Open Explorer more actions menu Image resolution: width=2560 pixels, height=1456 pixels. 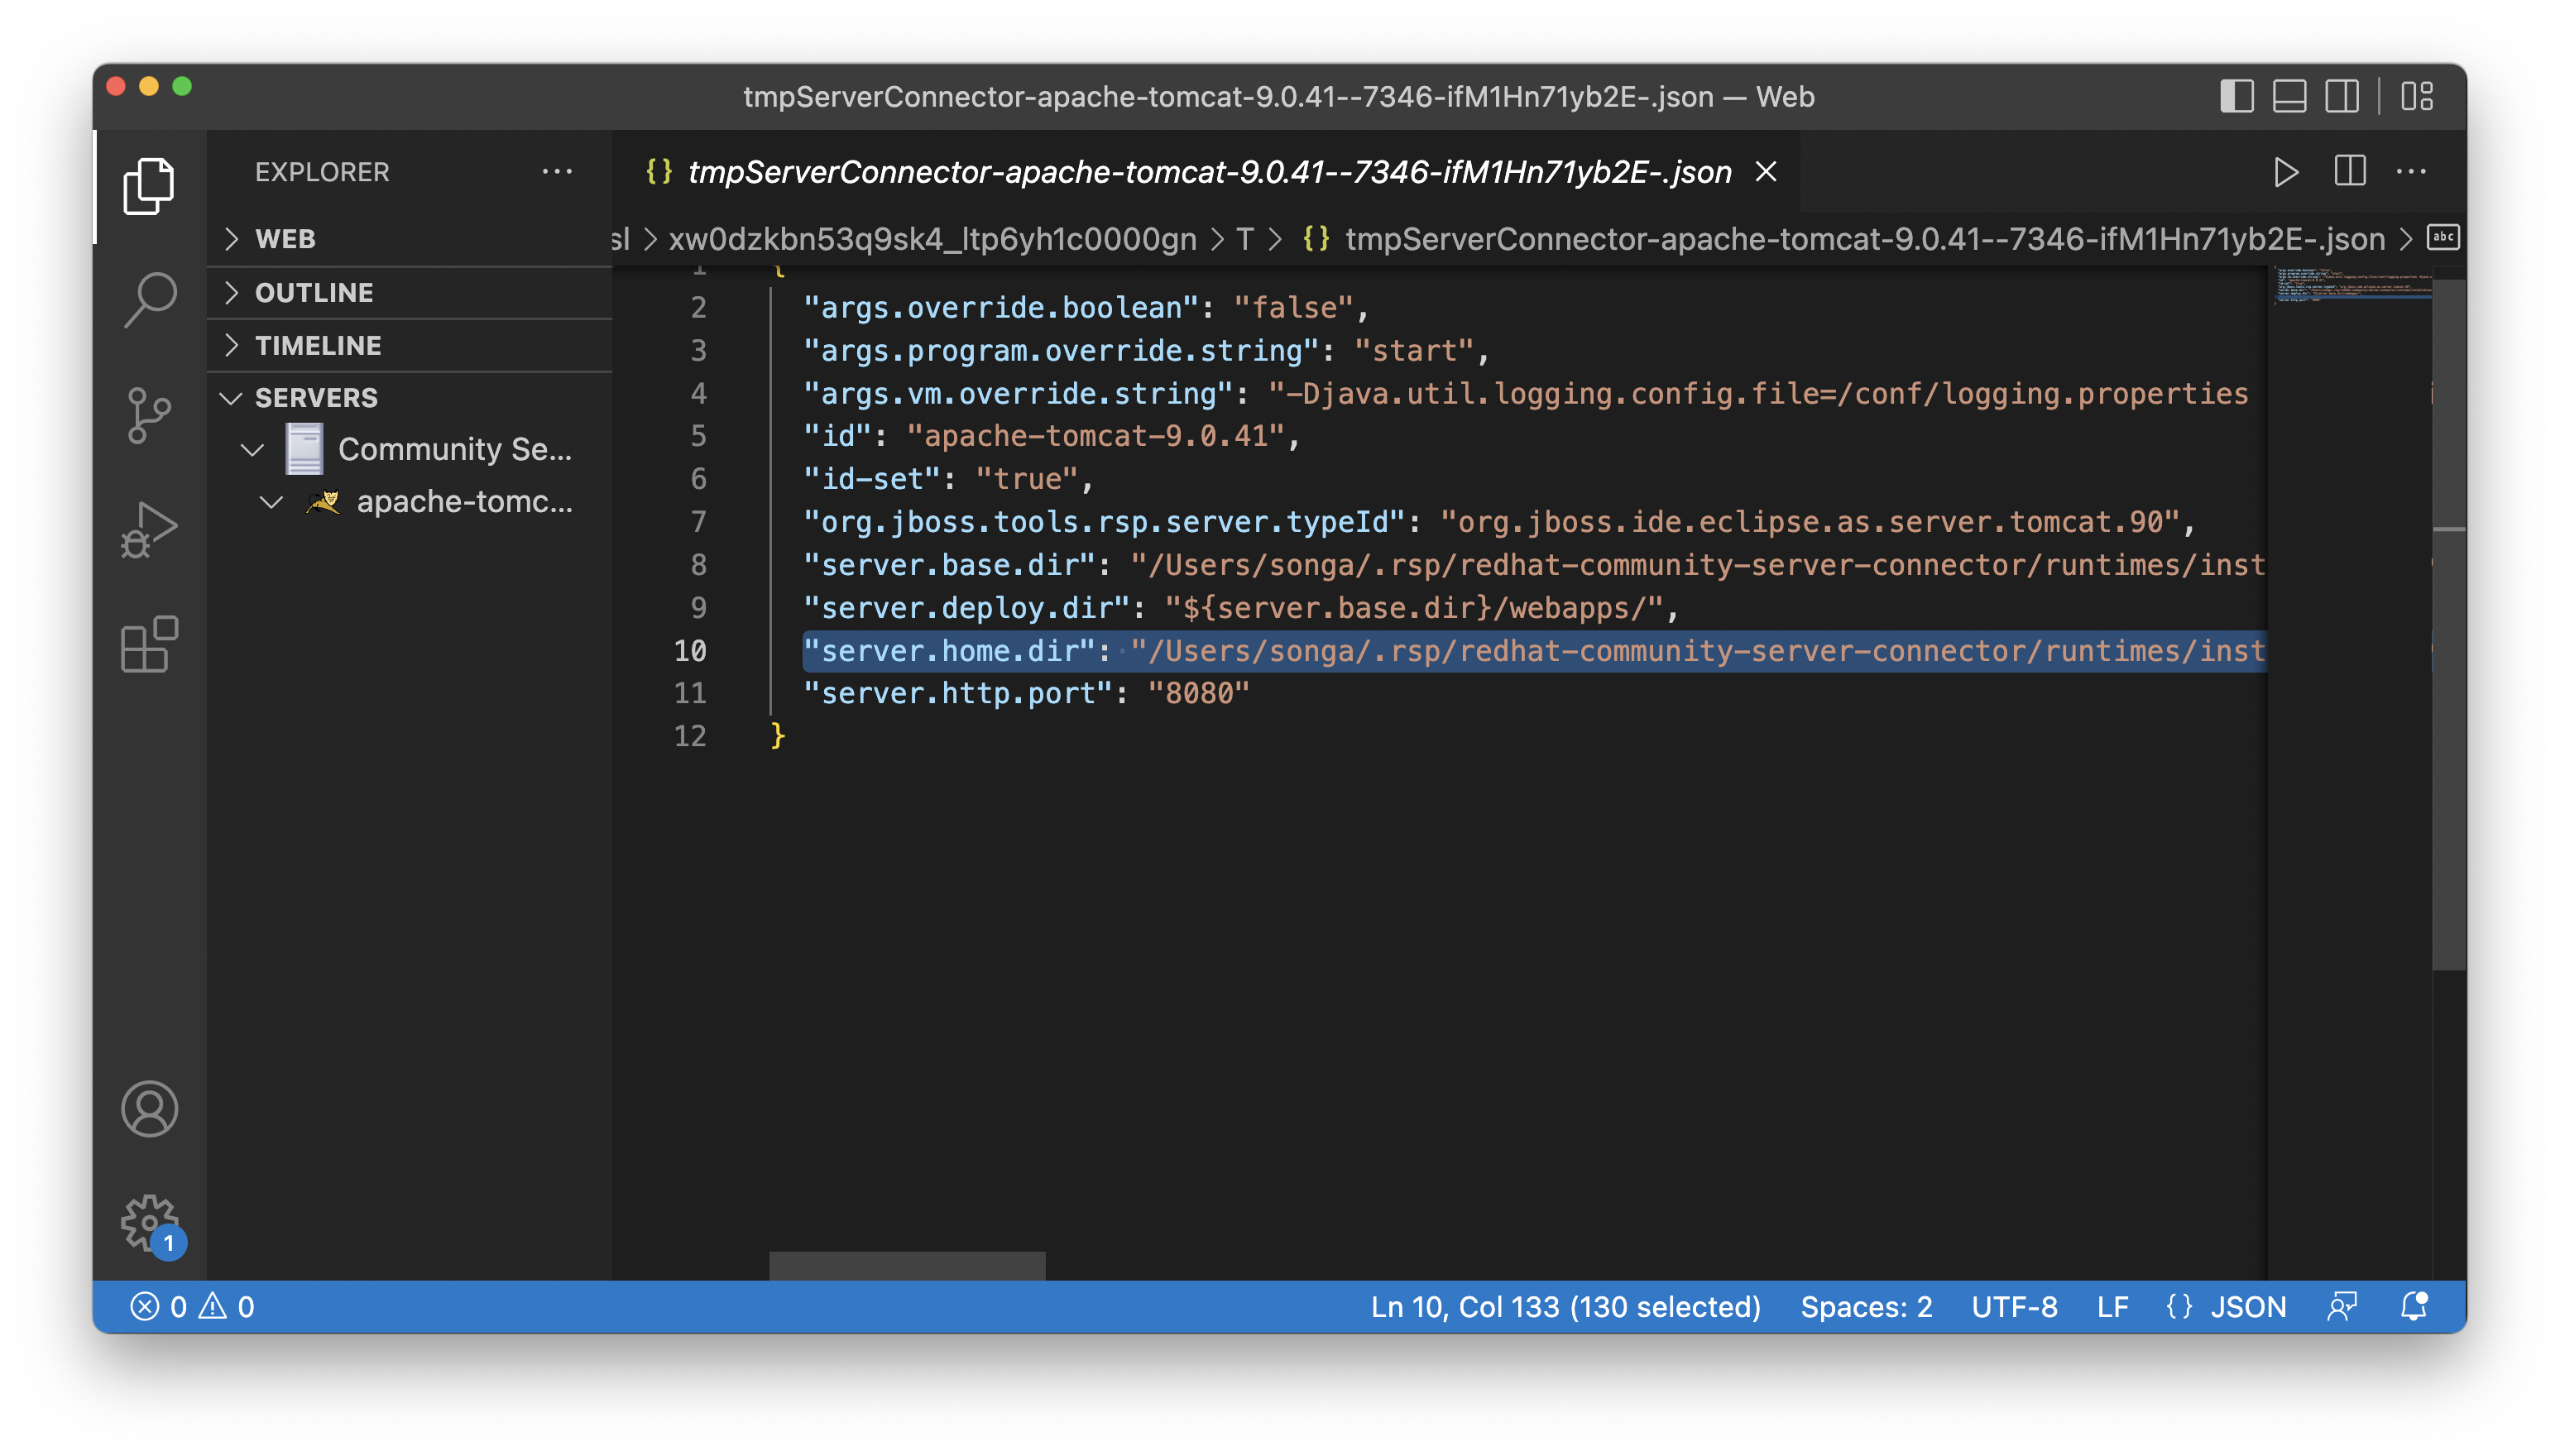point(557,172)
